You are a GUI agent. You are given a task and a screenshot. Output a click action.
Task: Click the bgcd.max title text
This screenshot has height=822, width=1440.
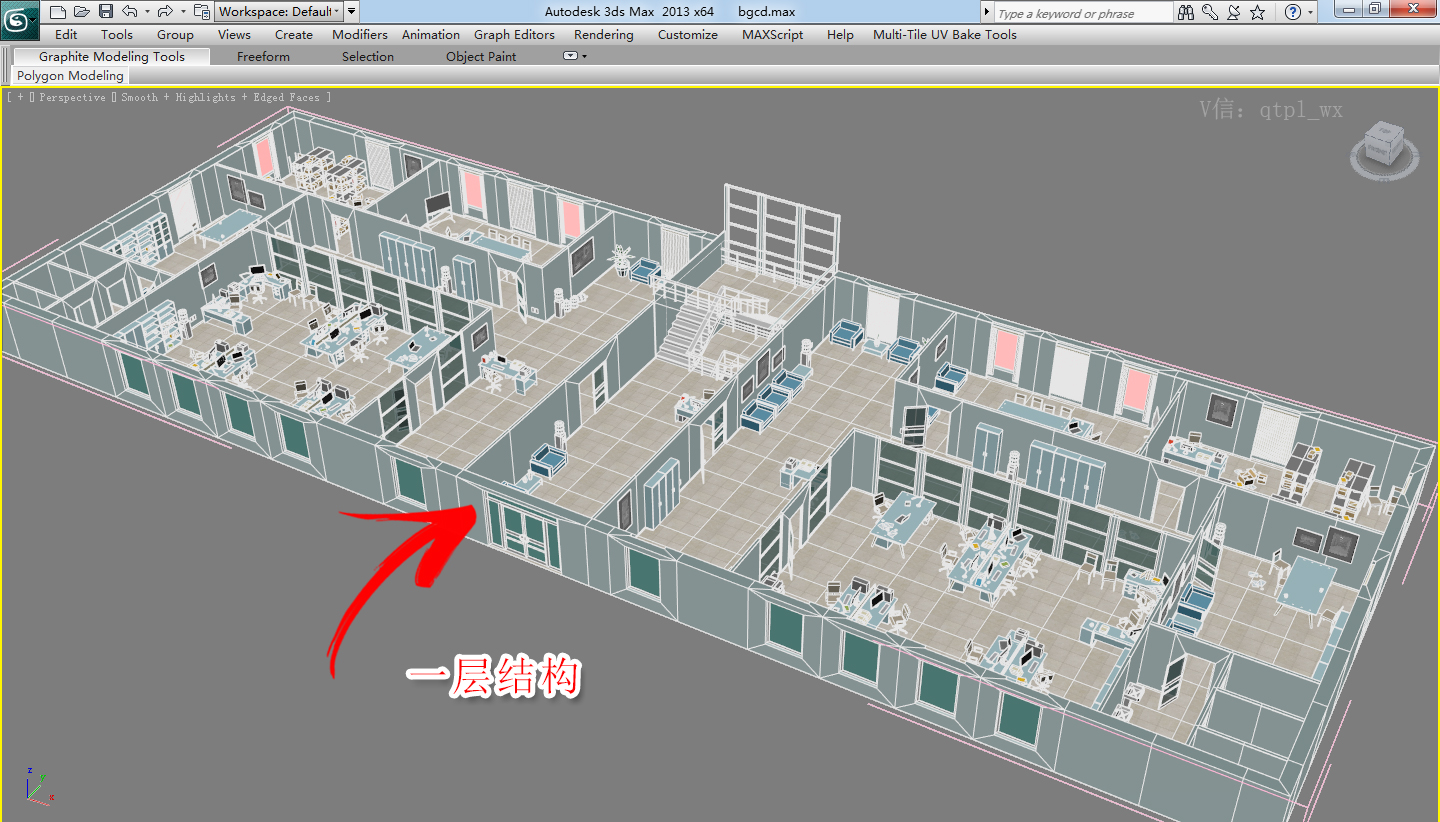pyautogui.click(x=766, y=12)
